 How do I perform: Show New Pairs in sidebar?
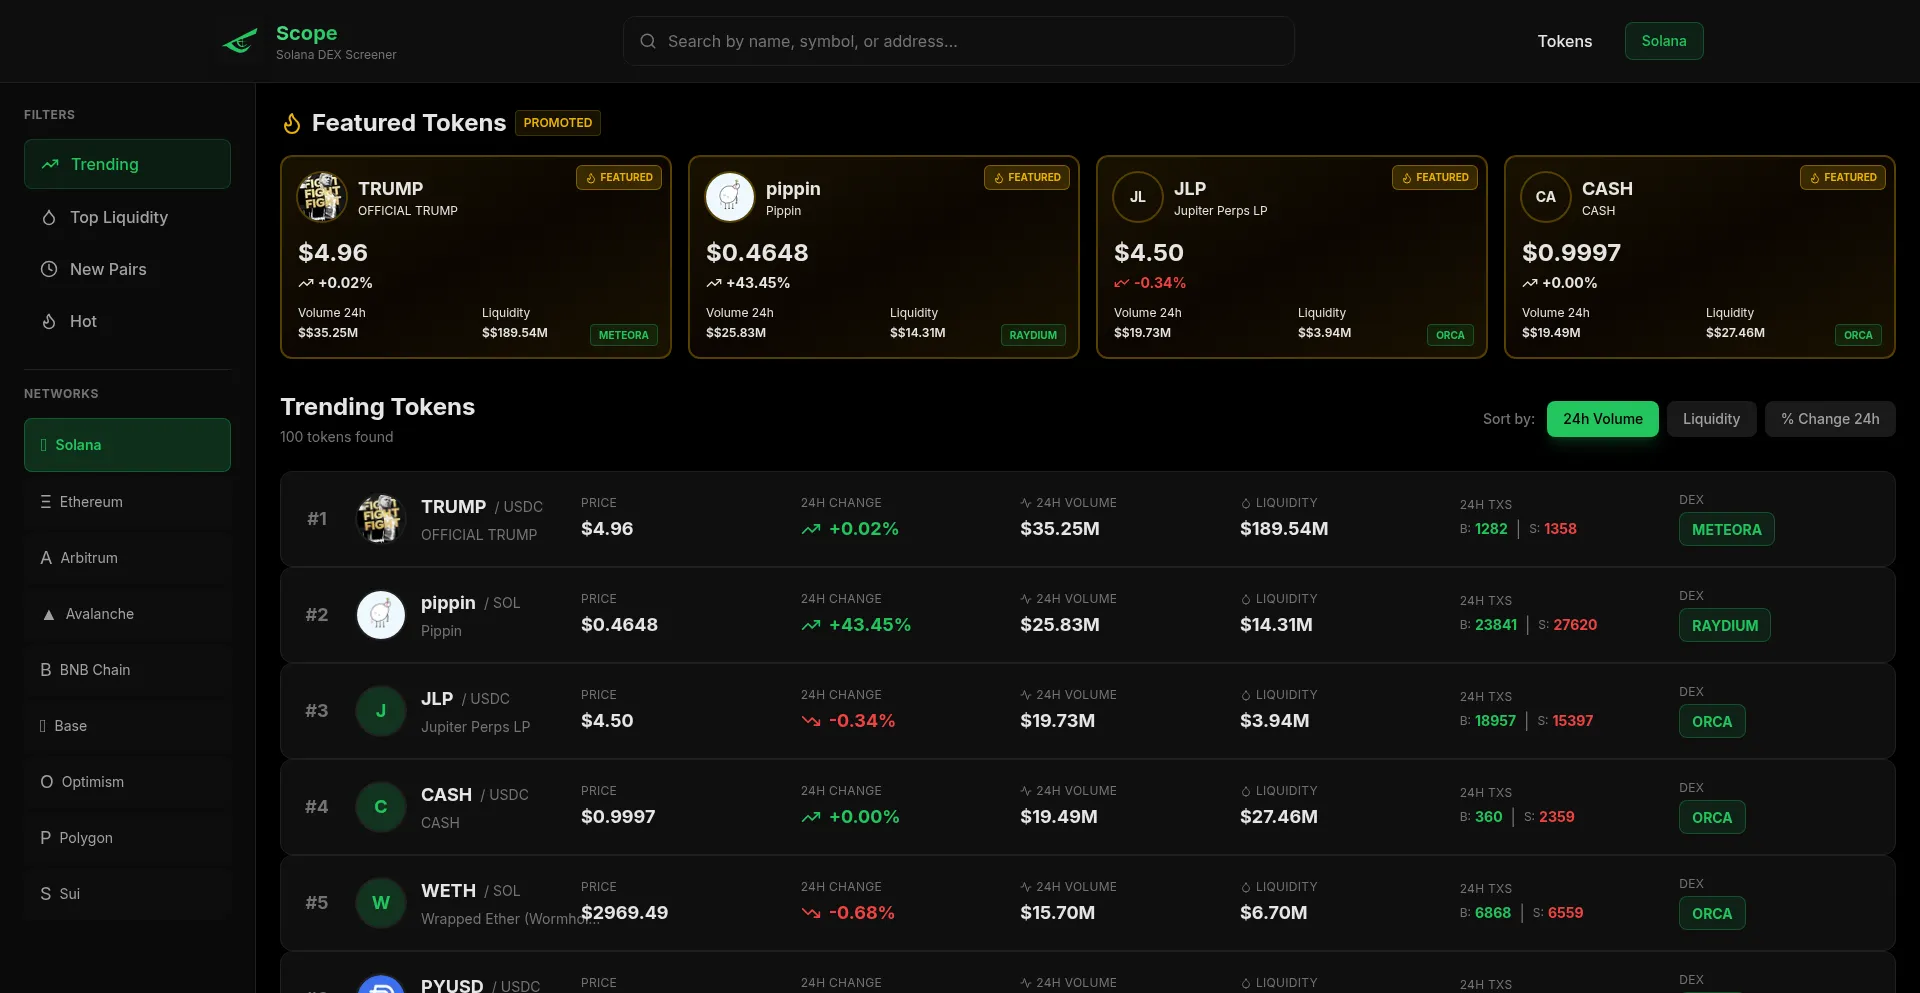click(x=127, y=269)
